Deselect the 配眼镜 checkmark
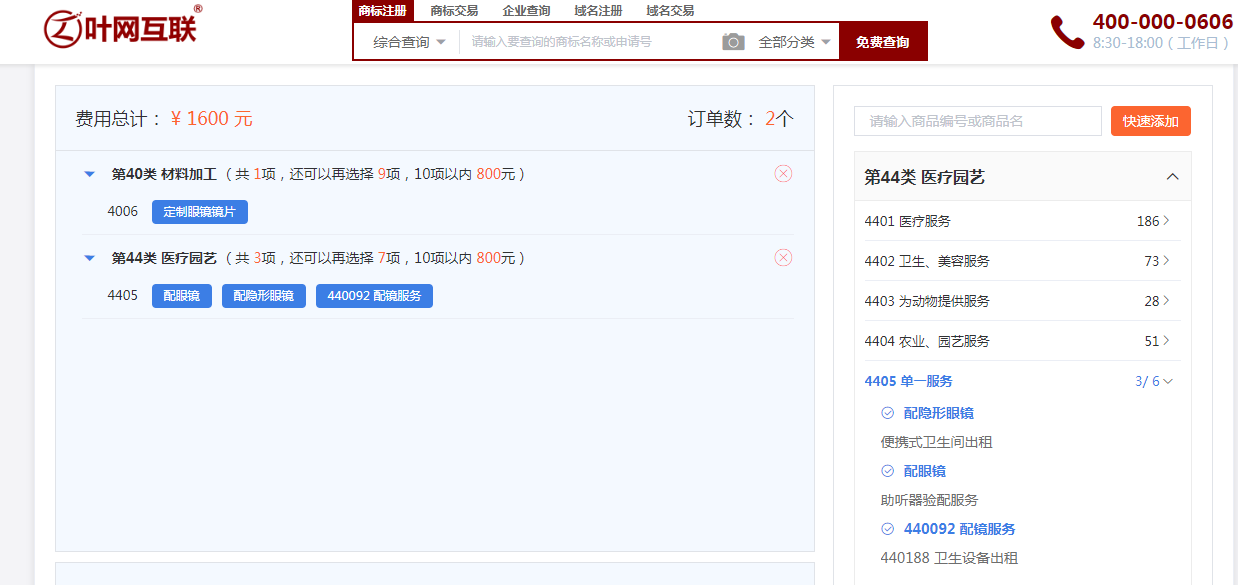 tap(887, 470)
